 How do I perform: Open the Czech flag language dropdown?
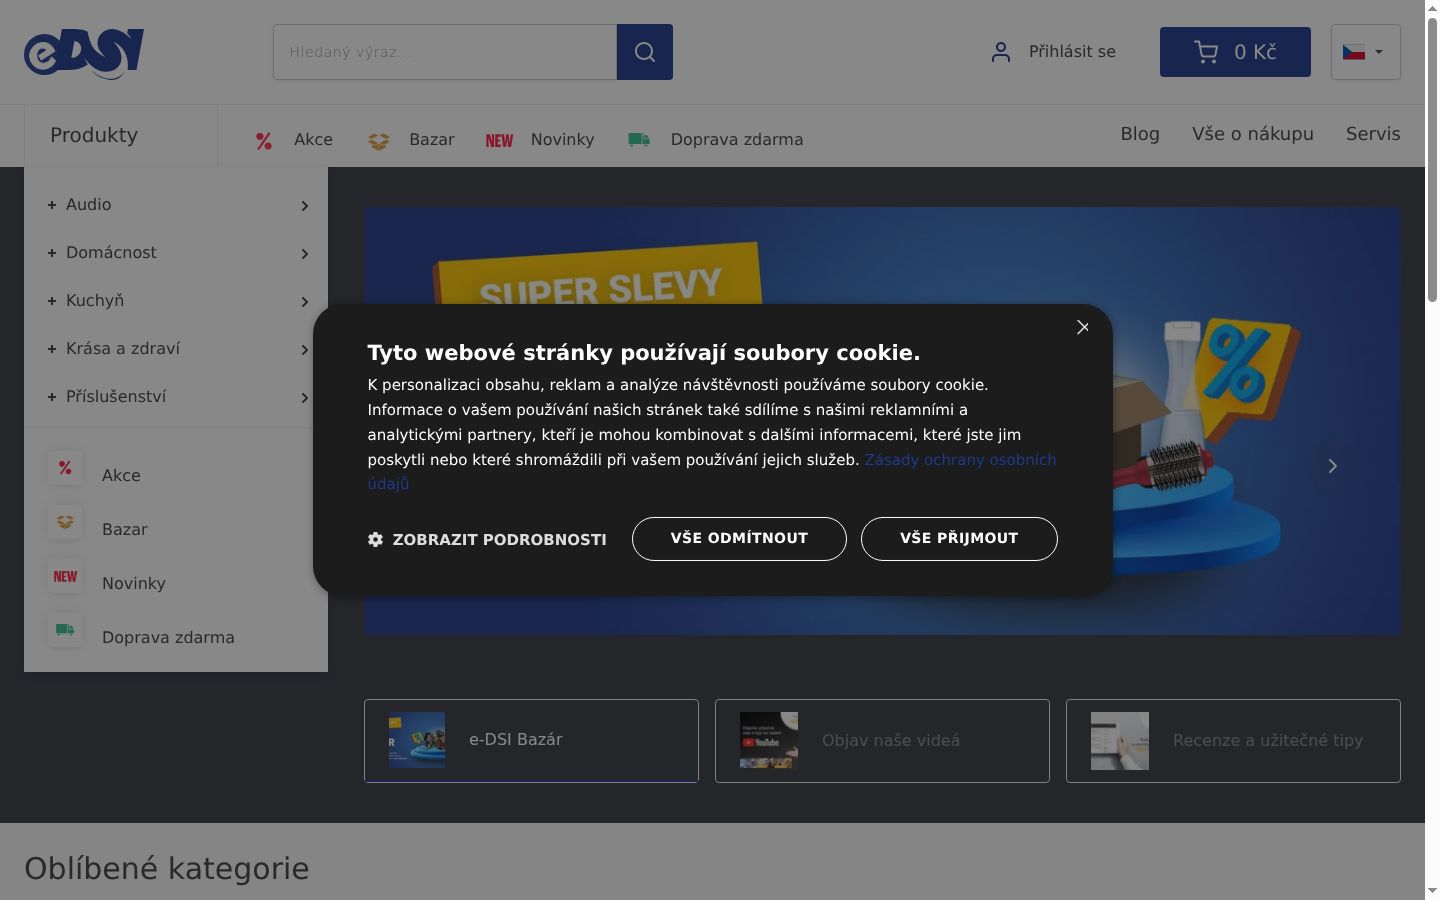[1365, 52]
